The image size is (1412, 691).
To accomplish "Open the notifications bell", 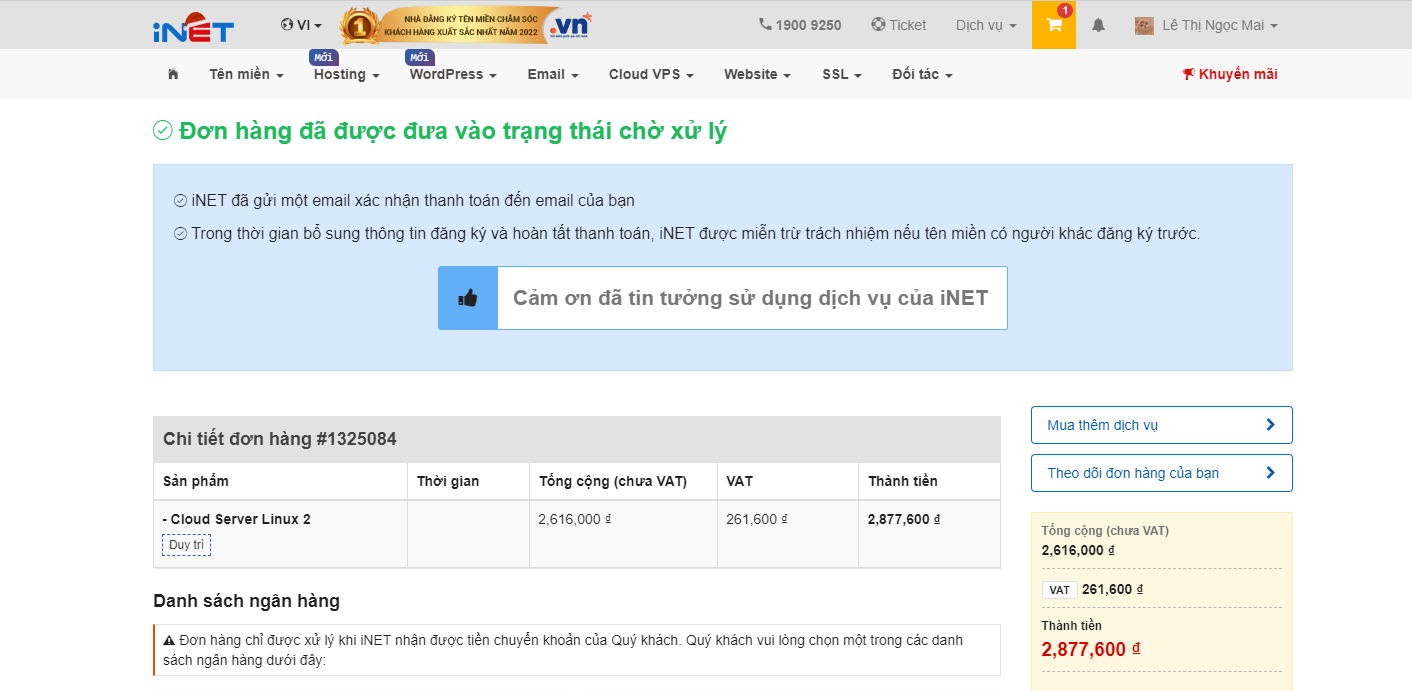I will click(x=1098, y=25).
